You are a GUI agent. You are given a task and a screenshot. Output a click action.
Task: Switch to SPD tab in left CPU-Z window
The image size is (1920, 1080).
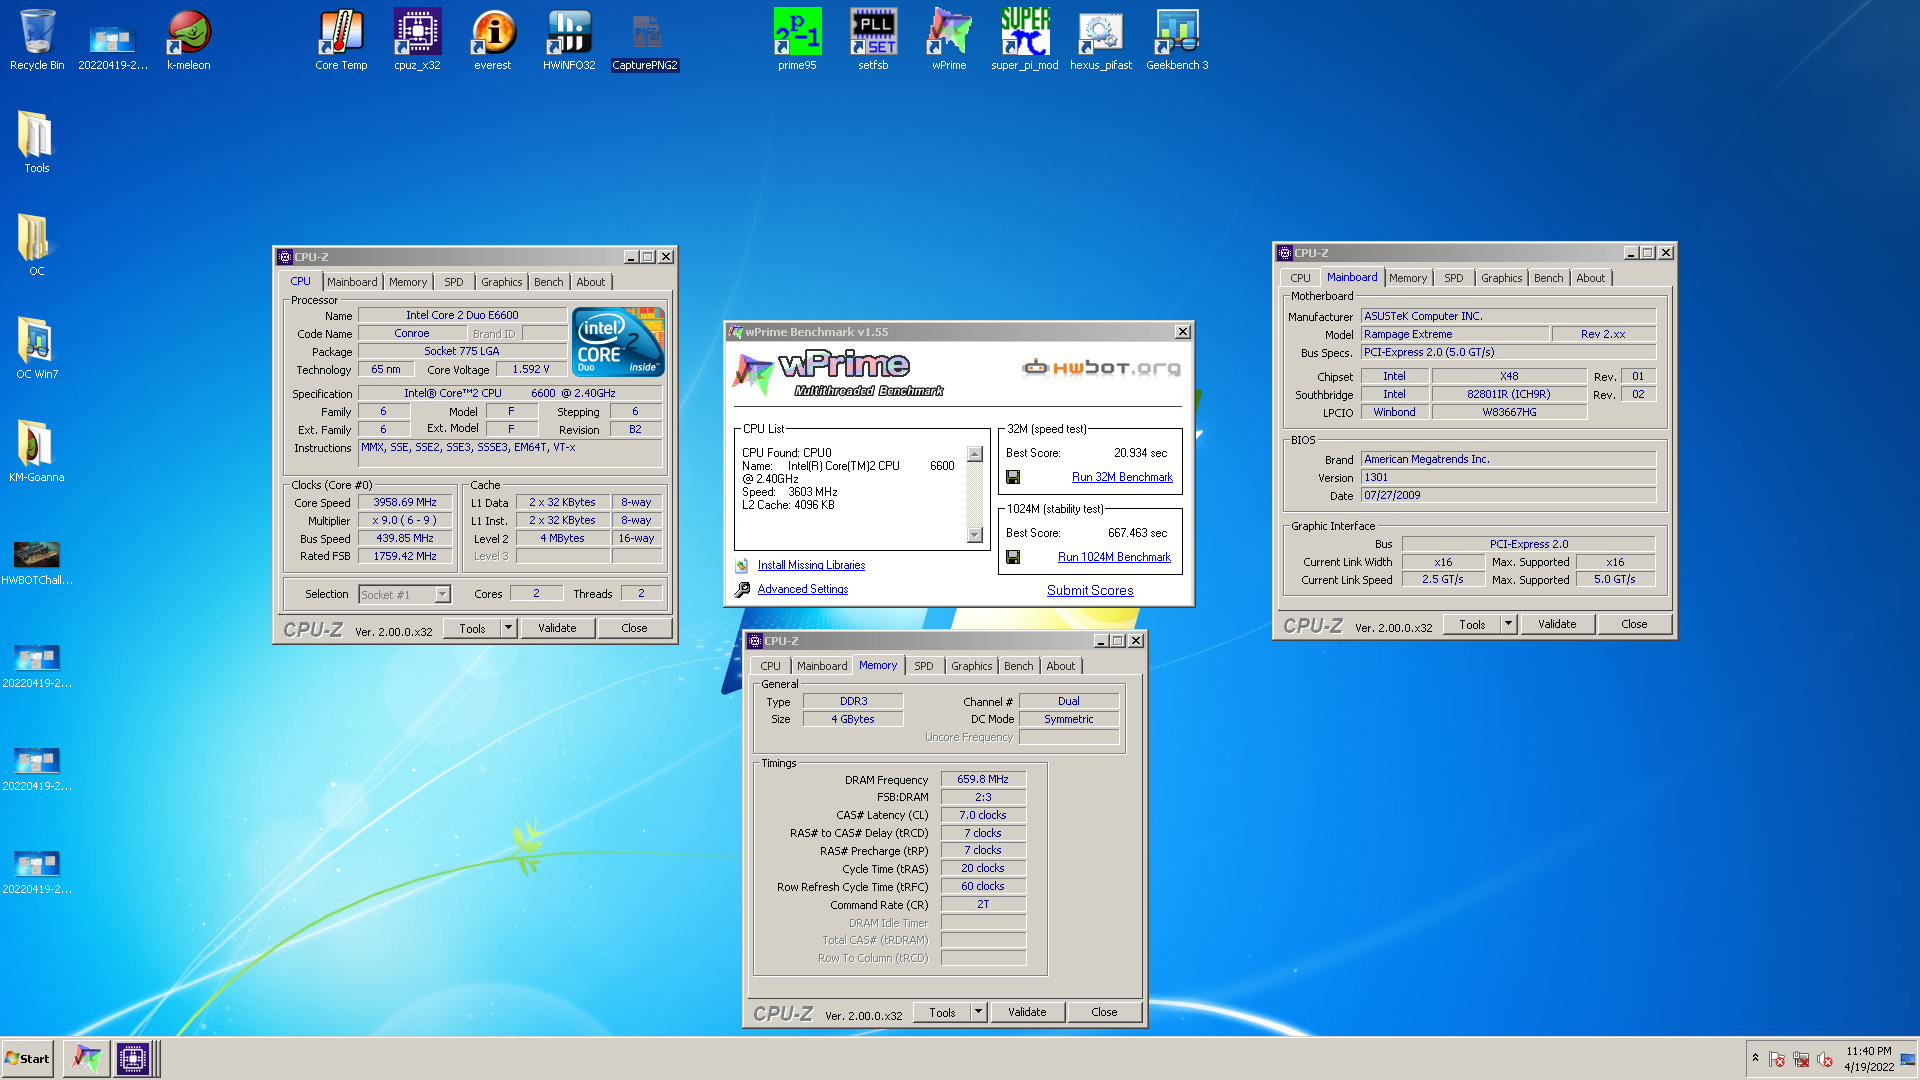(x=454, y=282)
